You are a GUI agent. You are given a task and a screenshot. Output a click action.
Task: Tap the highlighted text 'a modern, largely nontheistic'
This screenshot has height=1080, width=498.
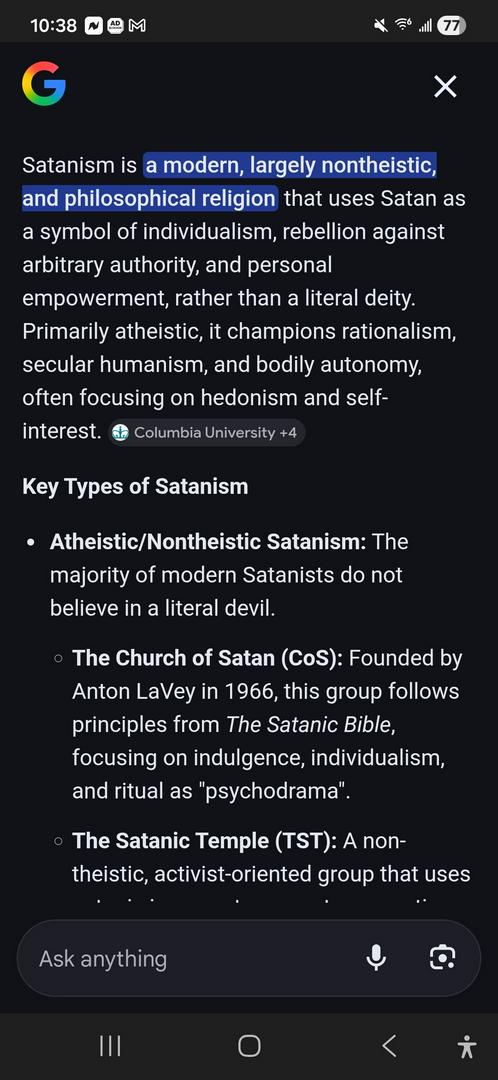[x=290, y=166]
